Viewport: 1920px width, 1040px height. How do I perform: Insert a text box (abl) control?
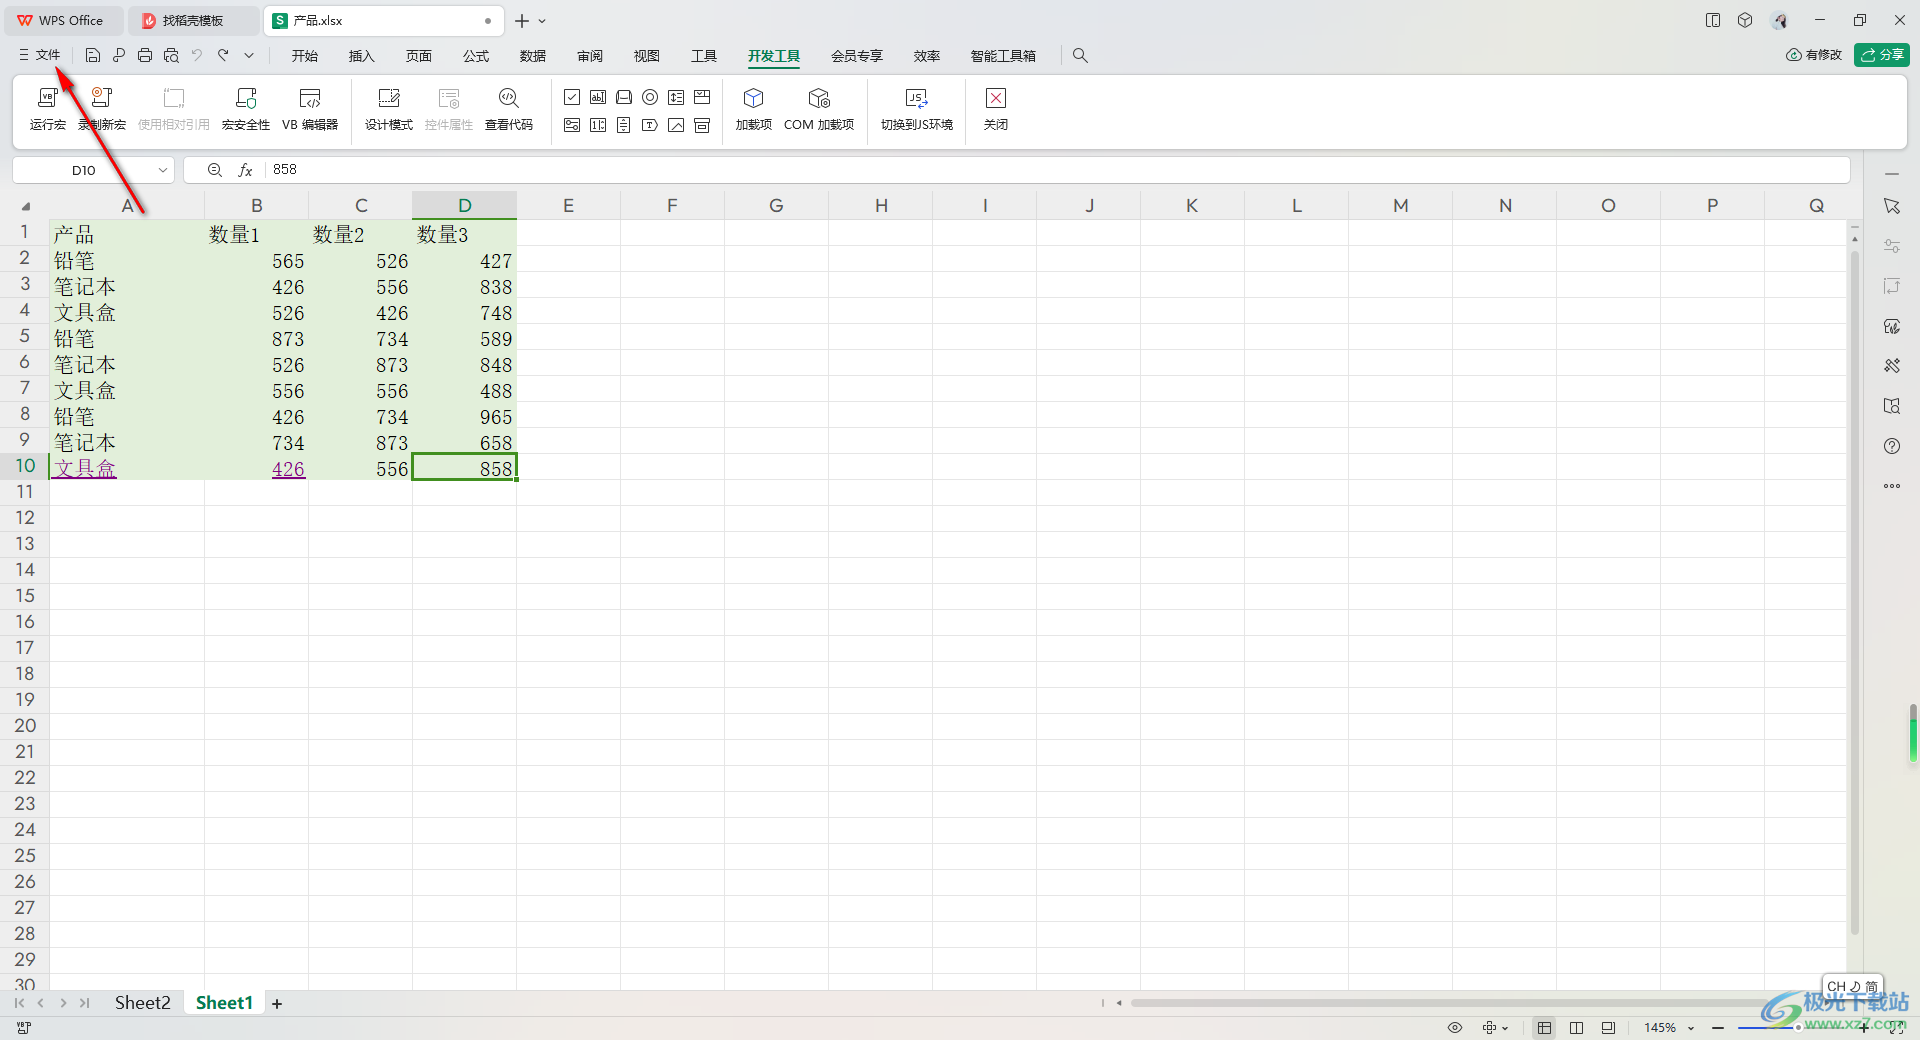pos(598,97)
